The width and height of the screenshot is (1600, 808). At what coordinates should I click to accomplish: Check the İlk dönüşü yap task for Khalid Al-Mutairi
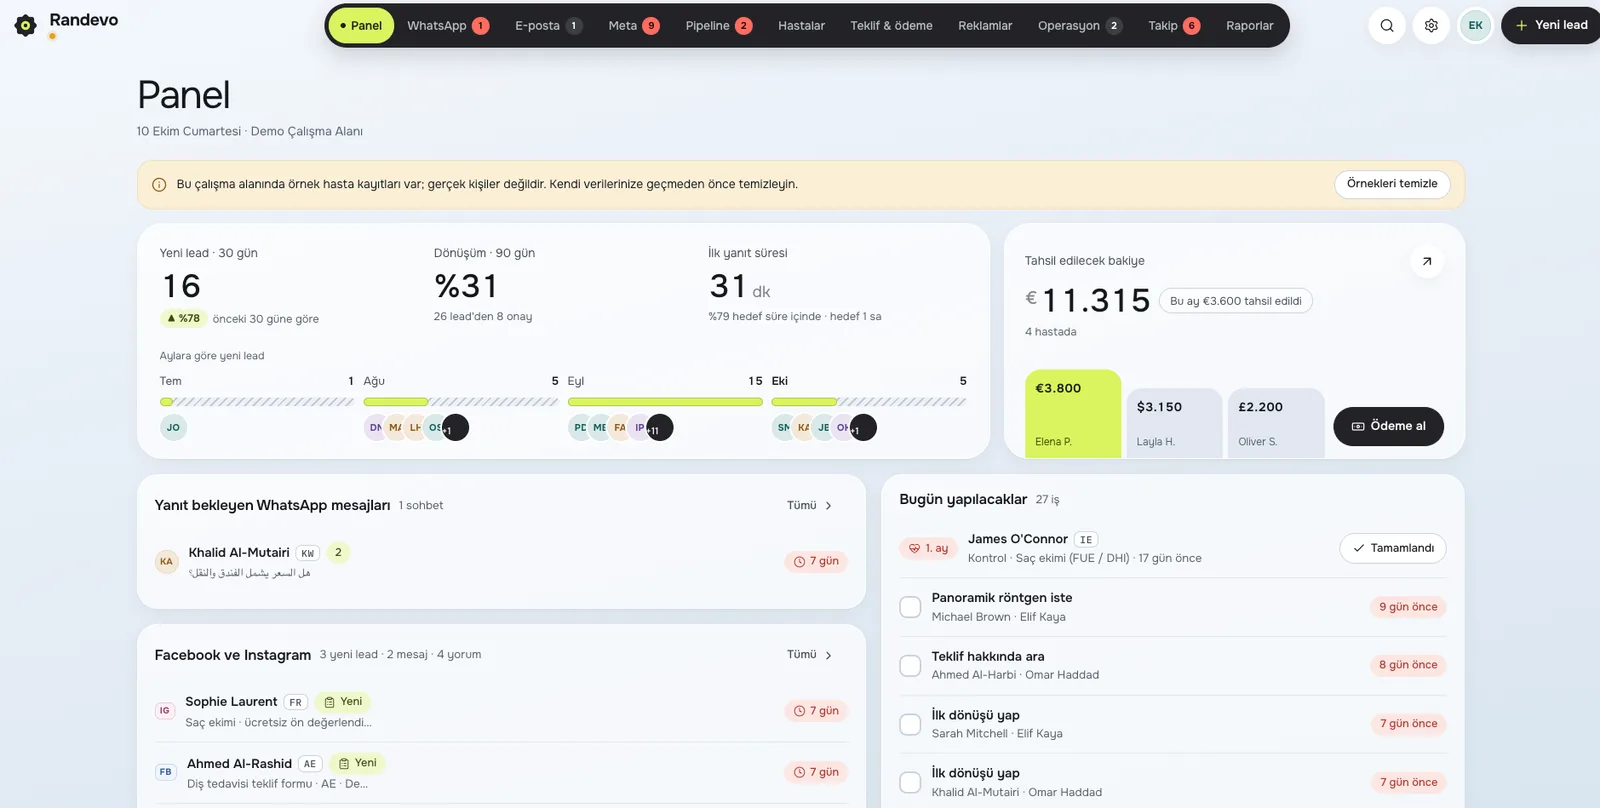(x=910, y=782)
